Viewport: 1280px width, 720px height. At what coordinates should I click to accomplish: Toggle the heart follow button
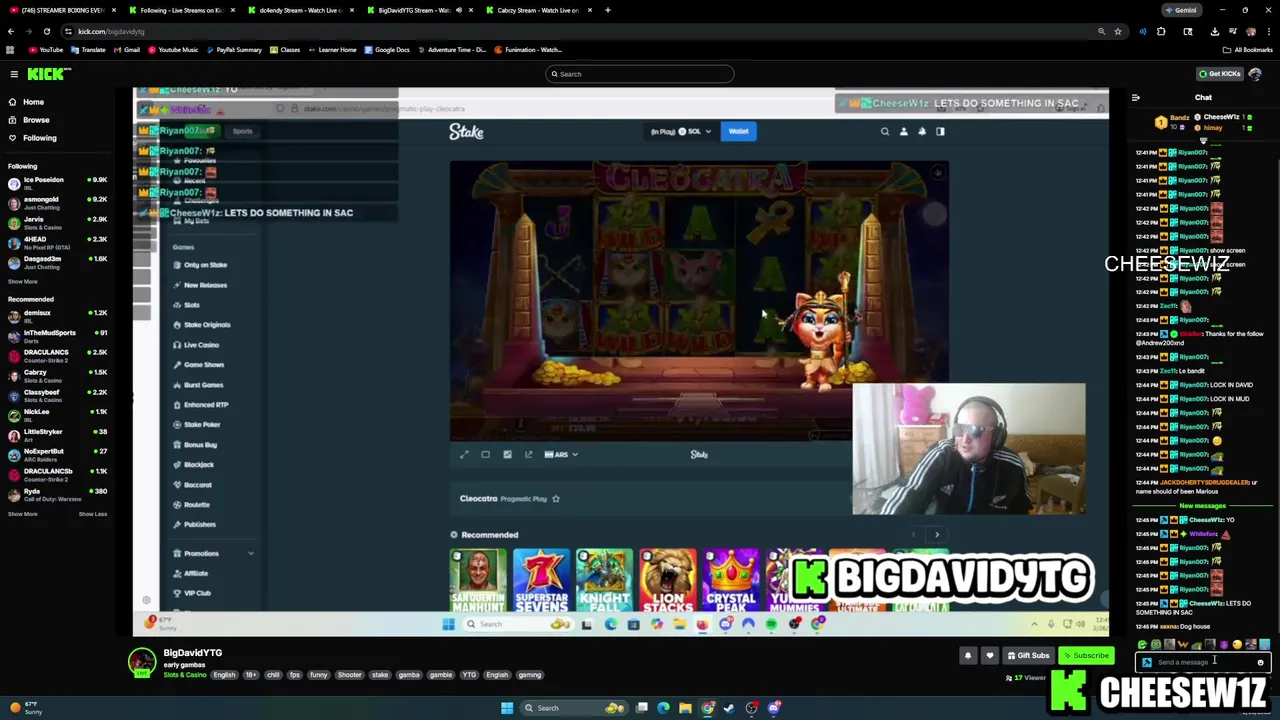click(x=990, y=656)
